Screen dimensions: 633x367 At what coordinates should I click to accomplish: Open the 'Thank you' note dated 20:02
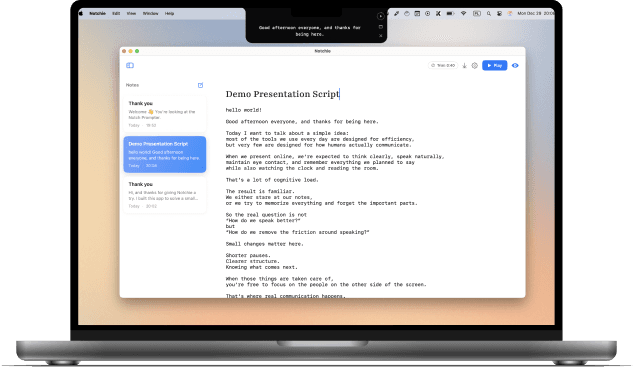click(x=165, y=195)
